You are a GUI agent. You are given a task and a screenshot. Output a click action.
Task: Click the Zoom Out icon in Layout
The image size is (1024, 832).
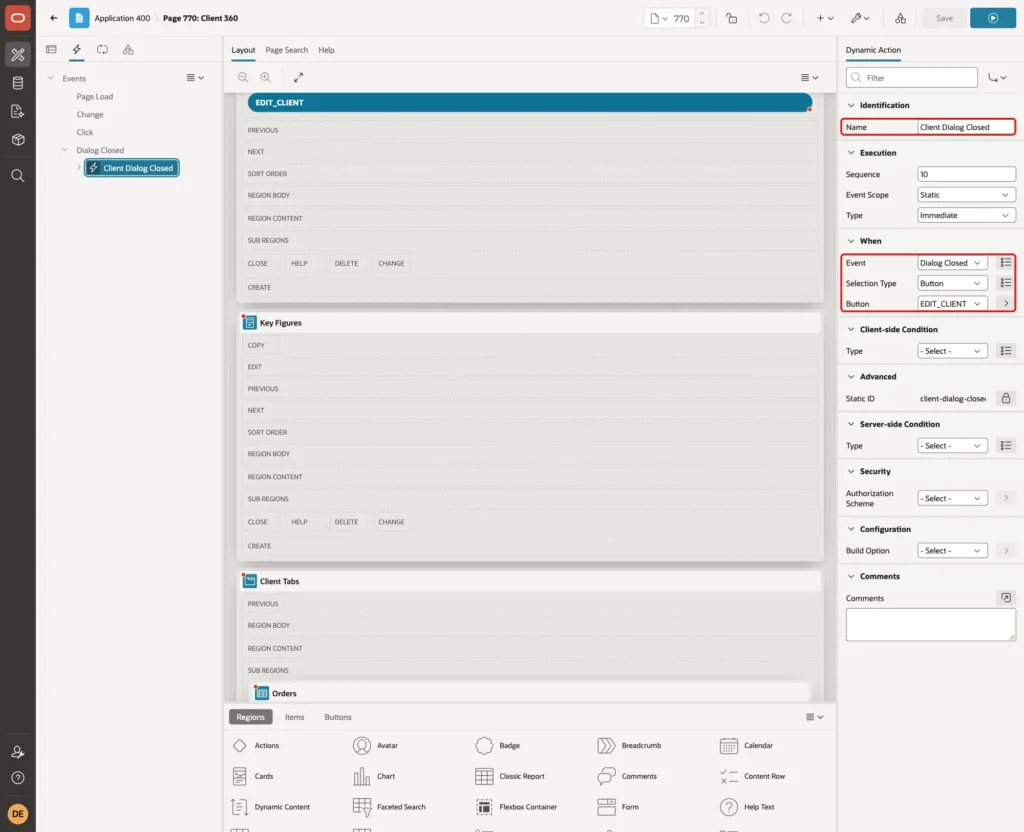(243, 77)
